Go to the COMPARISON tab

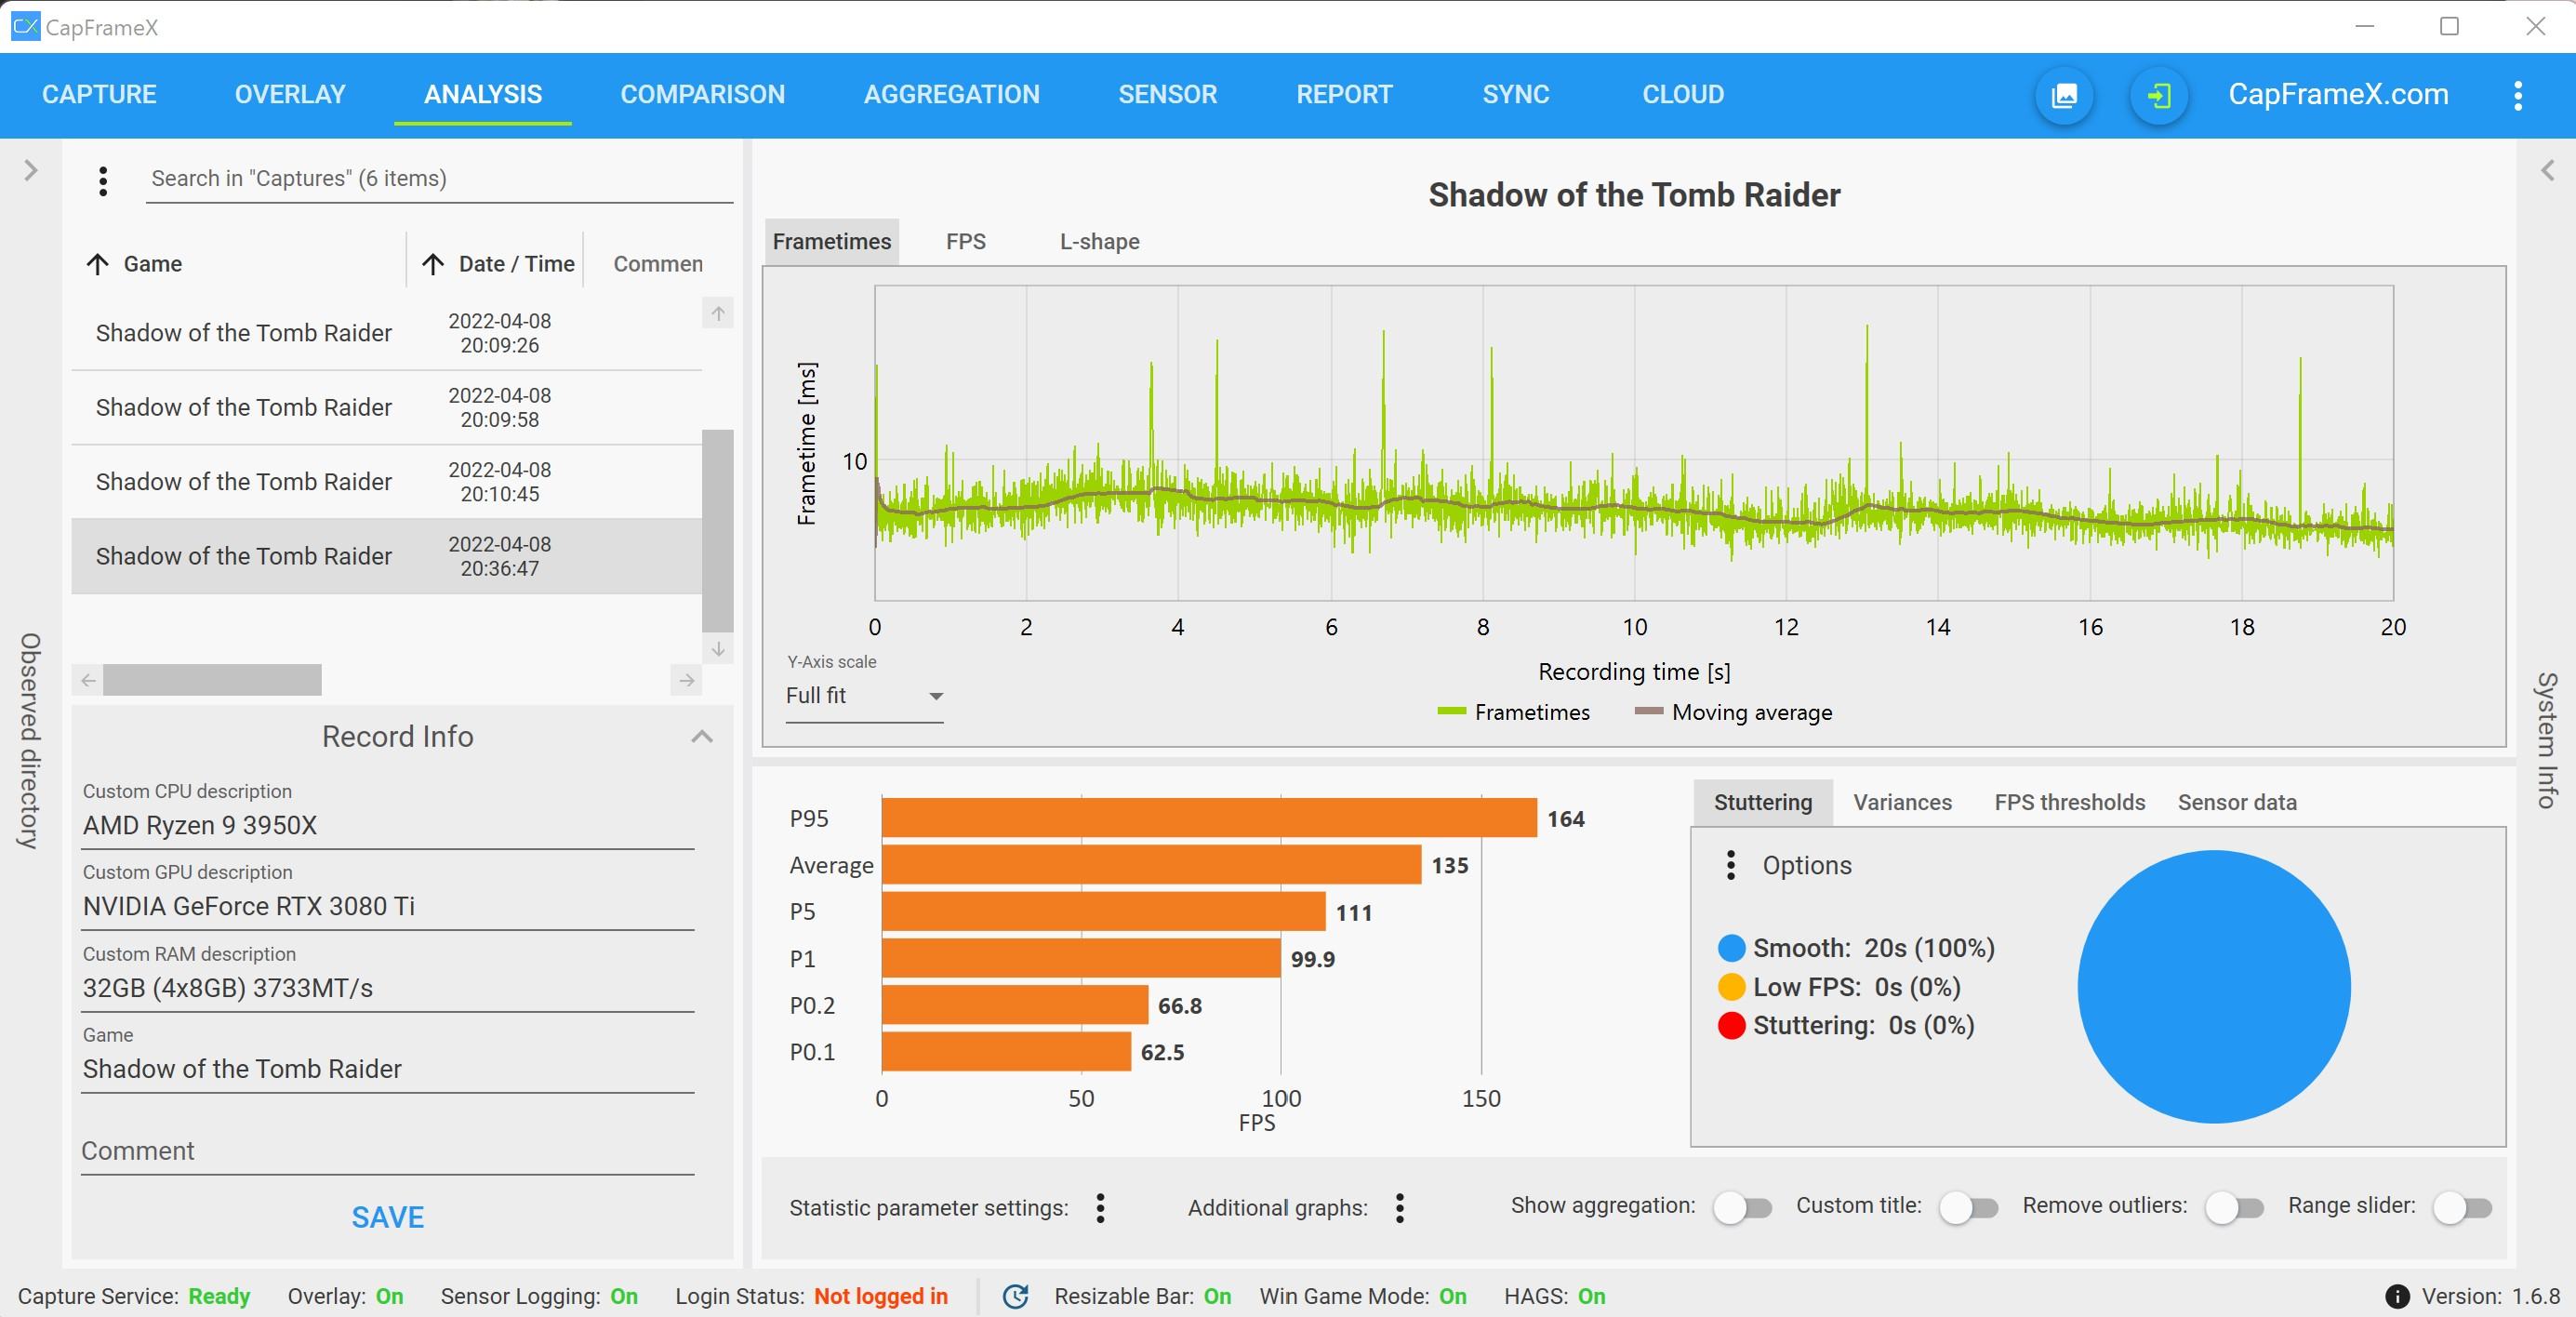[702, 95]
